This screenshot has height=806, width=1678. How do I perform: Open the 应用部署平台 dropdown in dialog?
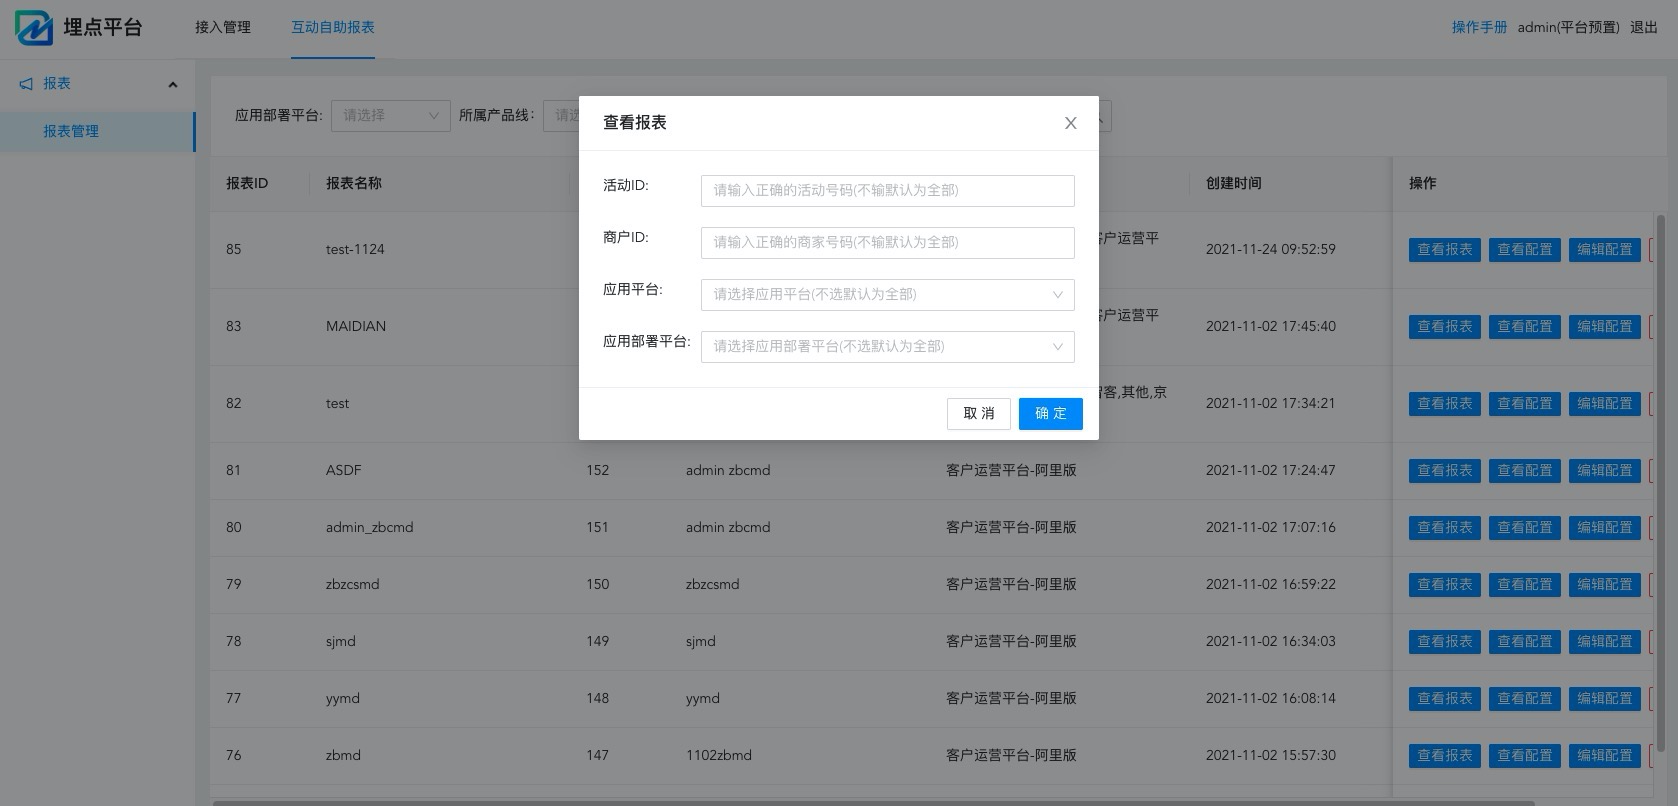click(x=887, y=347)
